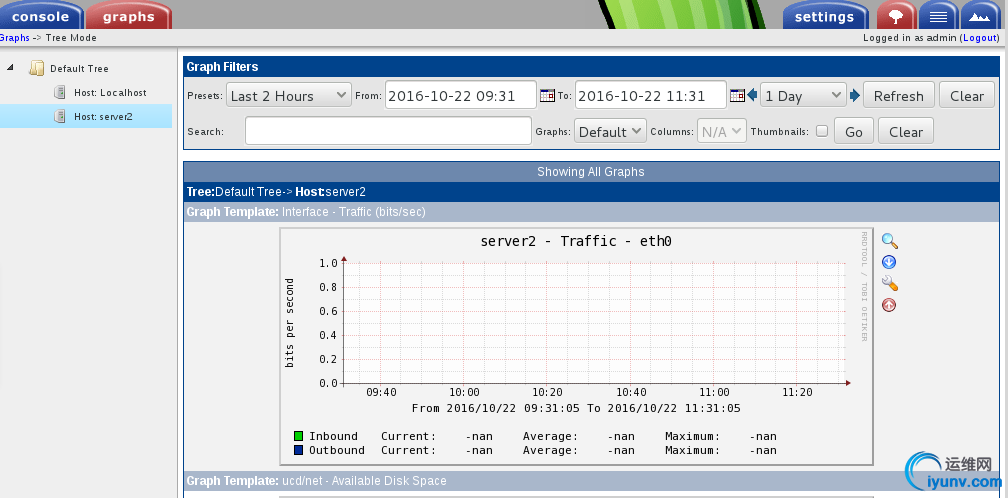Click the Graphs breadcrumb link
The width and height of the screenshot is (1008, 498).
click(15, 38)
